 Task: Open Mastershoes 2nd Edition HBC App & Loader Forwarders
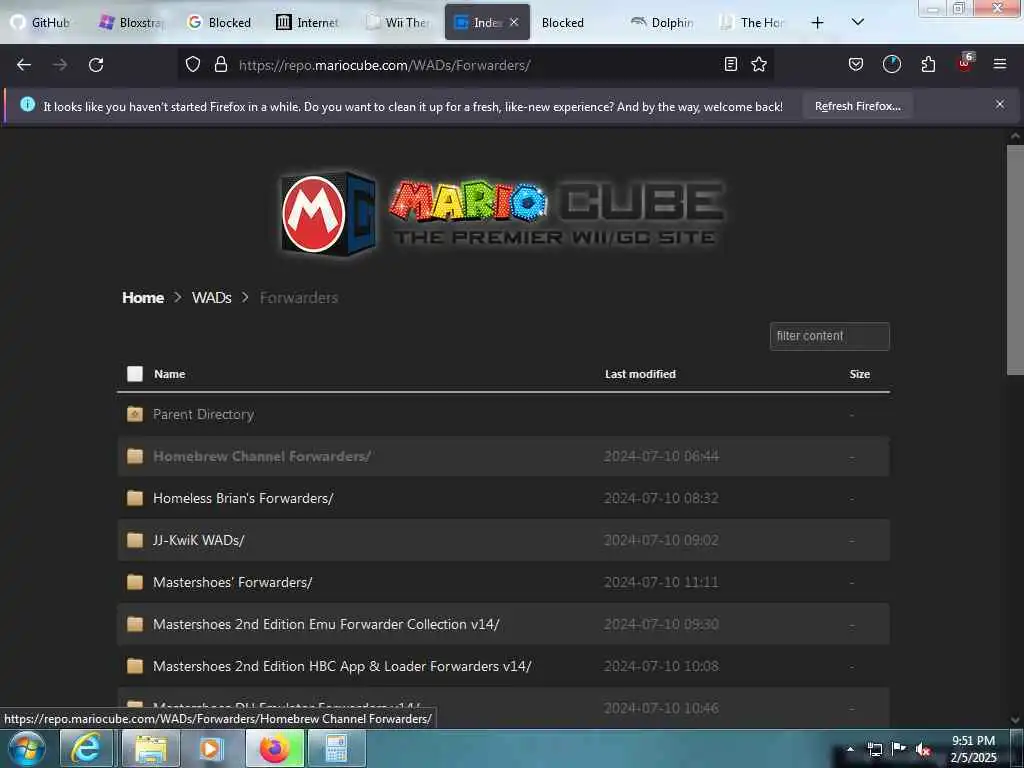coord(342,666)
